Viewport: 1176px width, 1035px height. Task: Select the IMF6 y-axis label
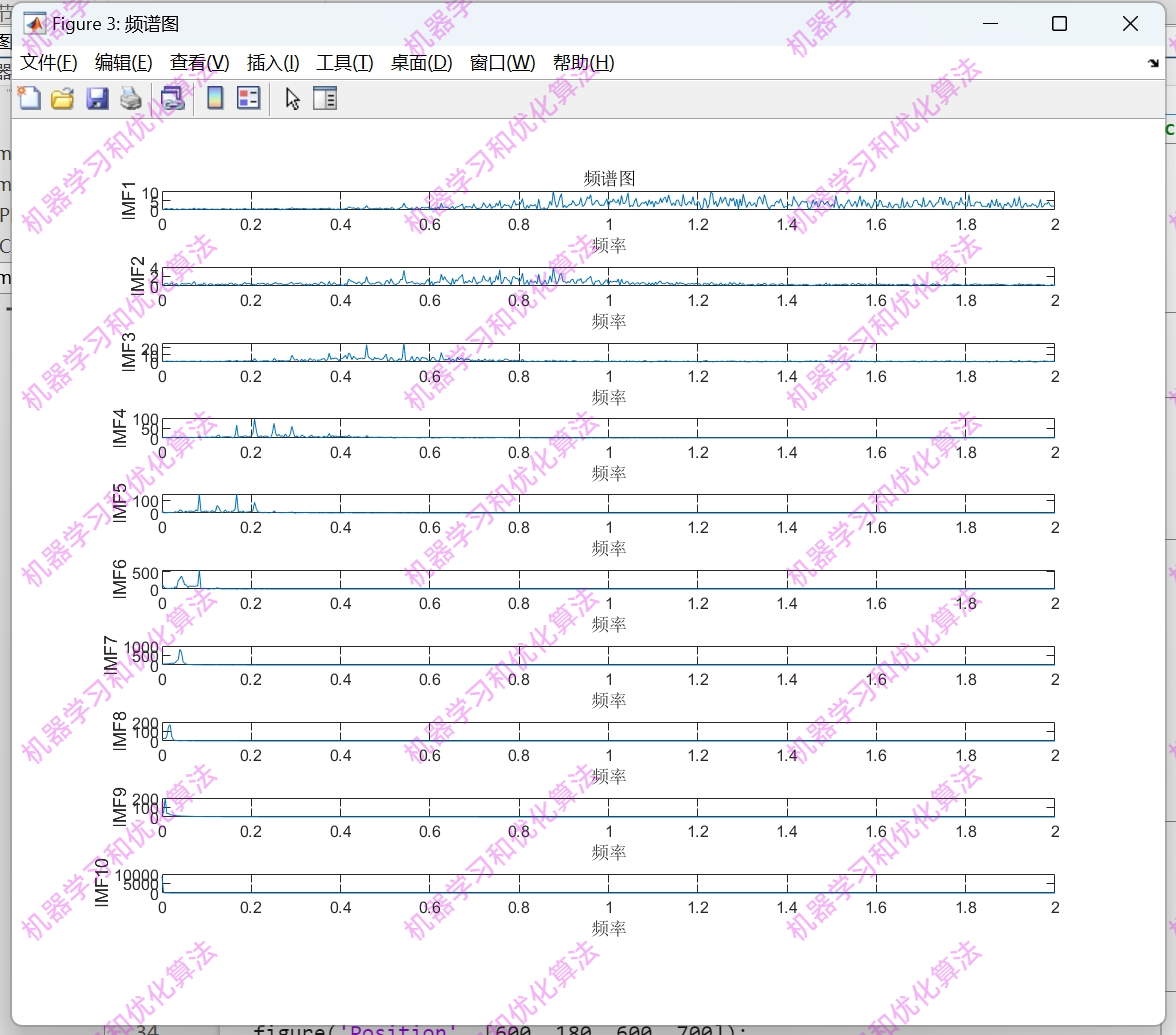point(120,579)
